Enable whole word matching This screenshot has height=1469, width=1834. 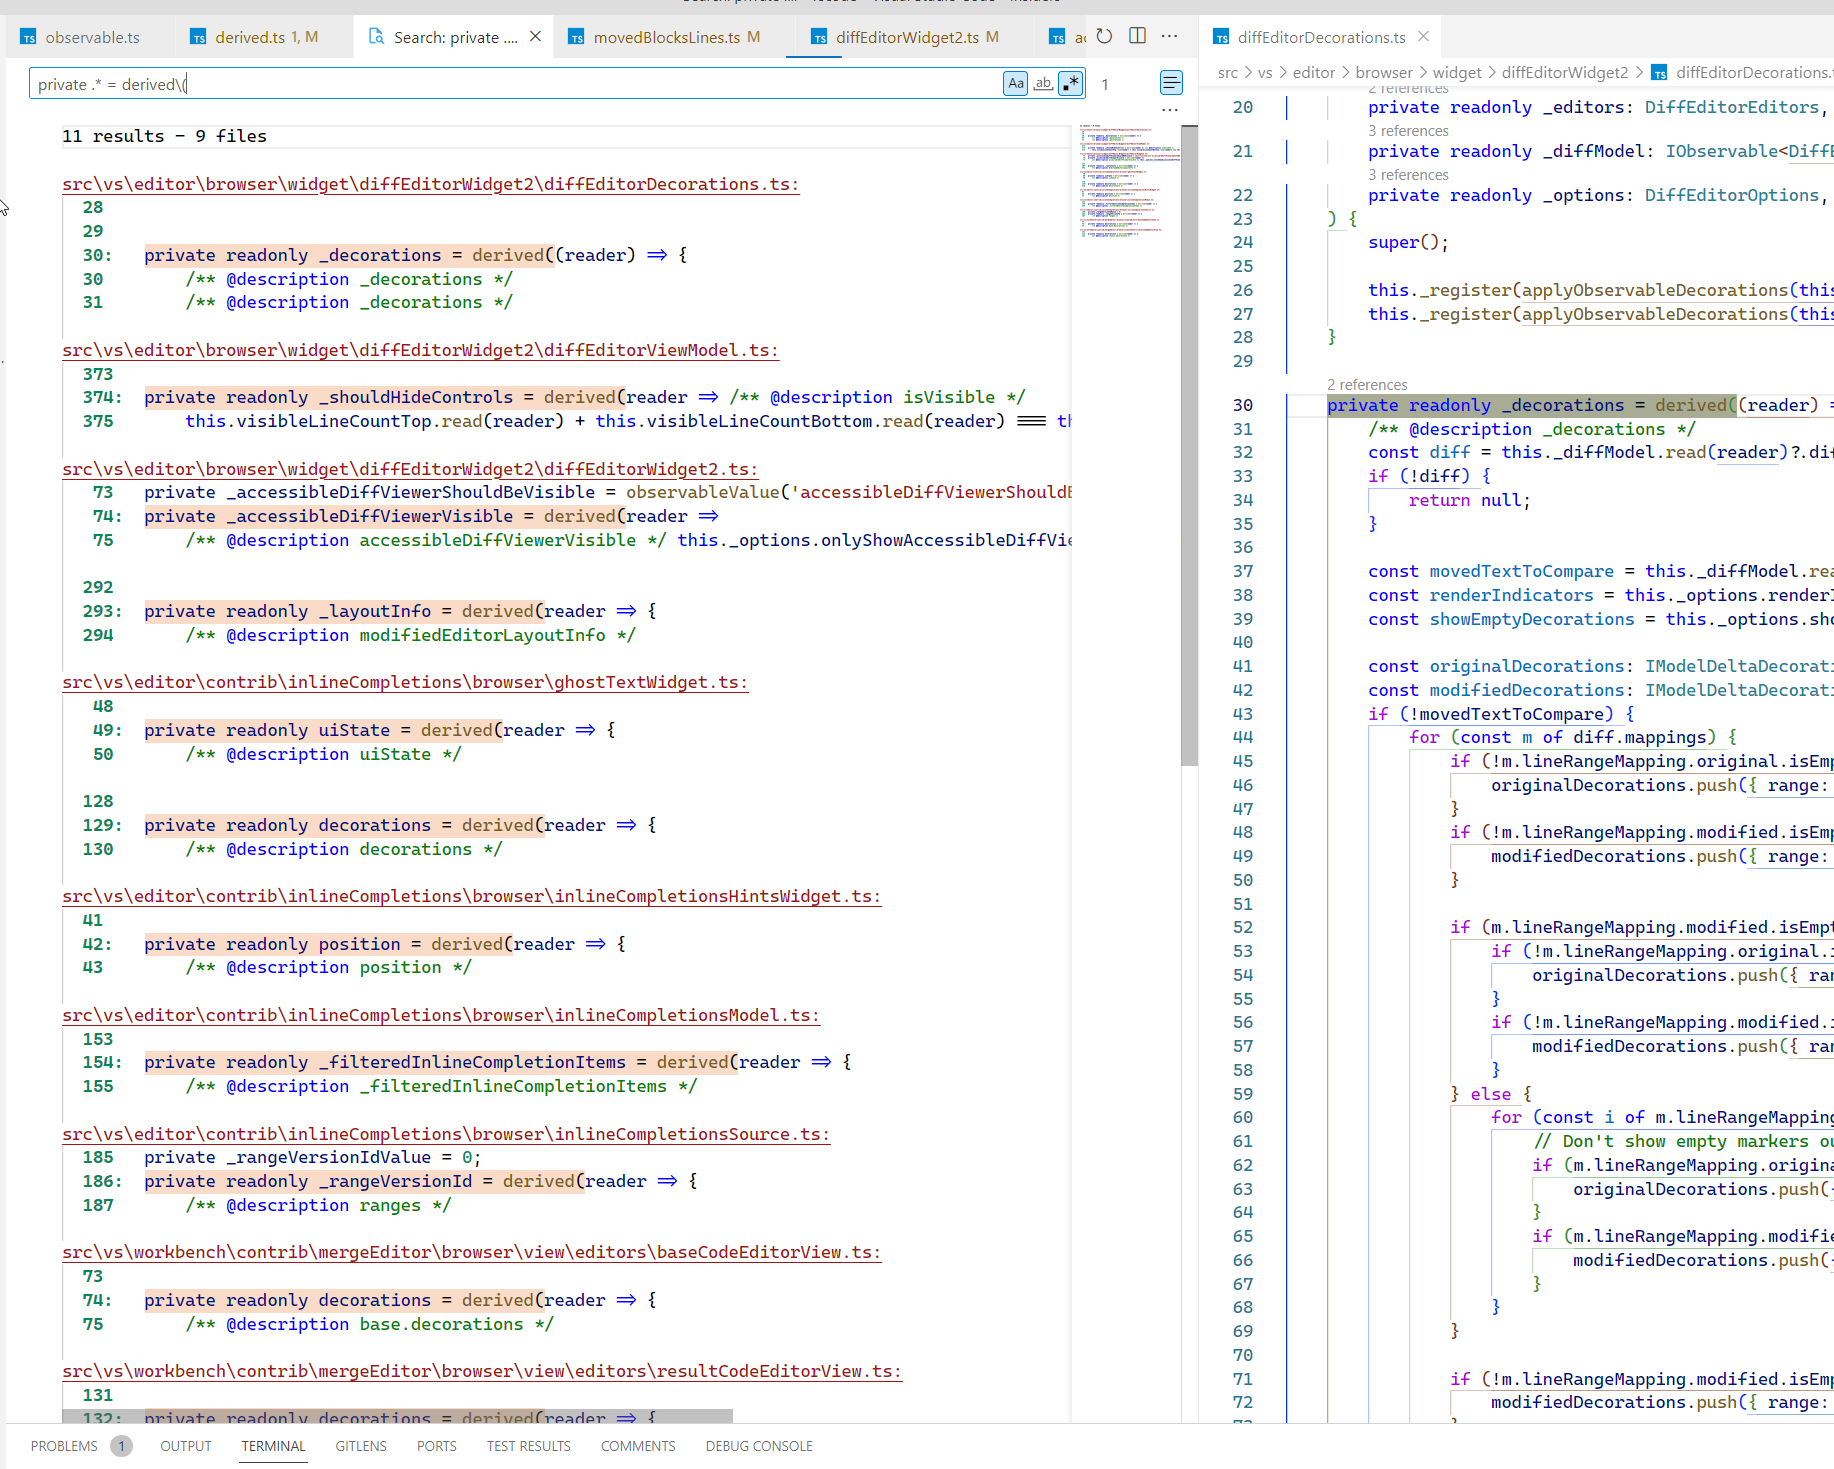tap(1043, 83)
